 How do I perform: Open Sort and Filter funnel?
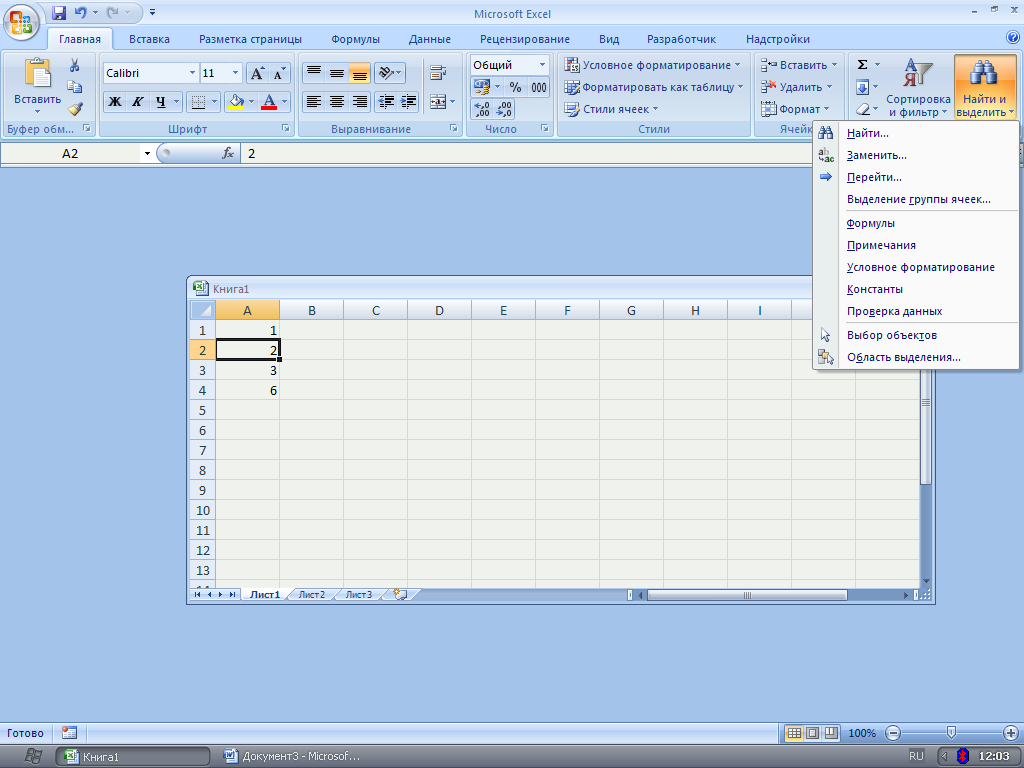coord(918,87)
